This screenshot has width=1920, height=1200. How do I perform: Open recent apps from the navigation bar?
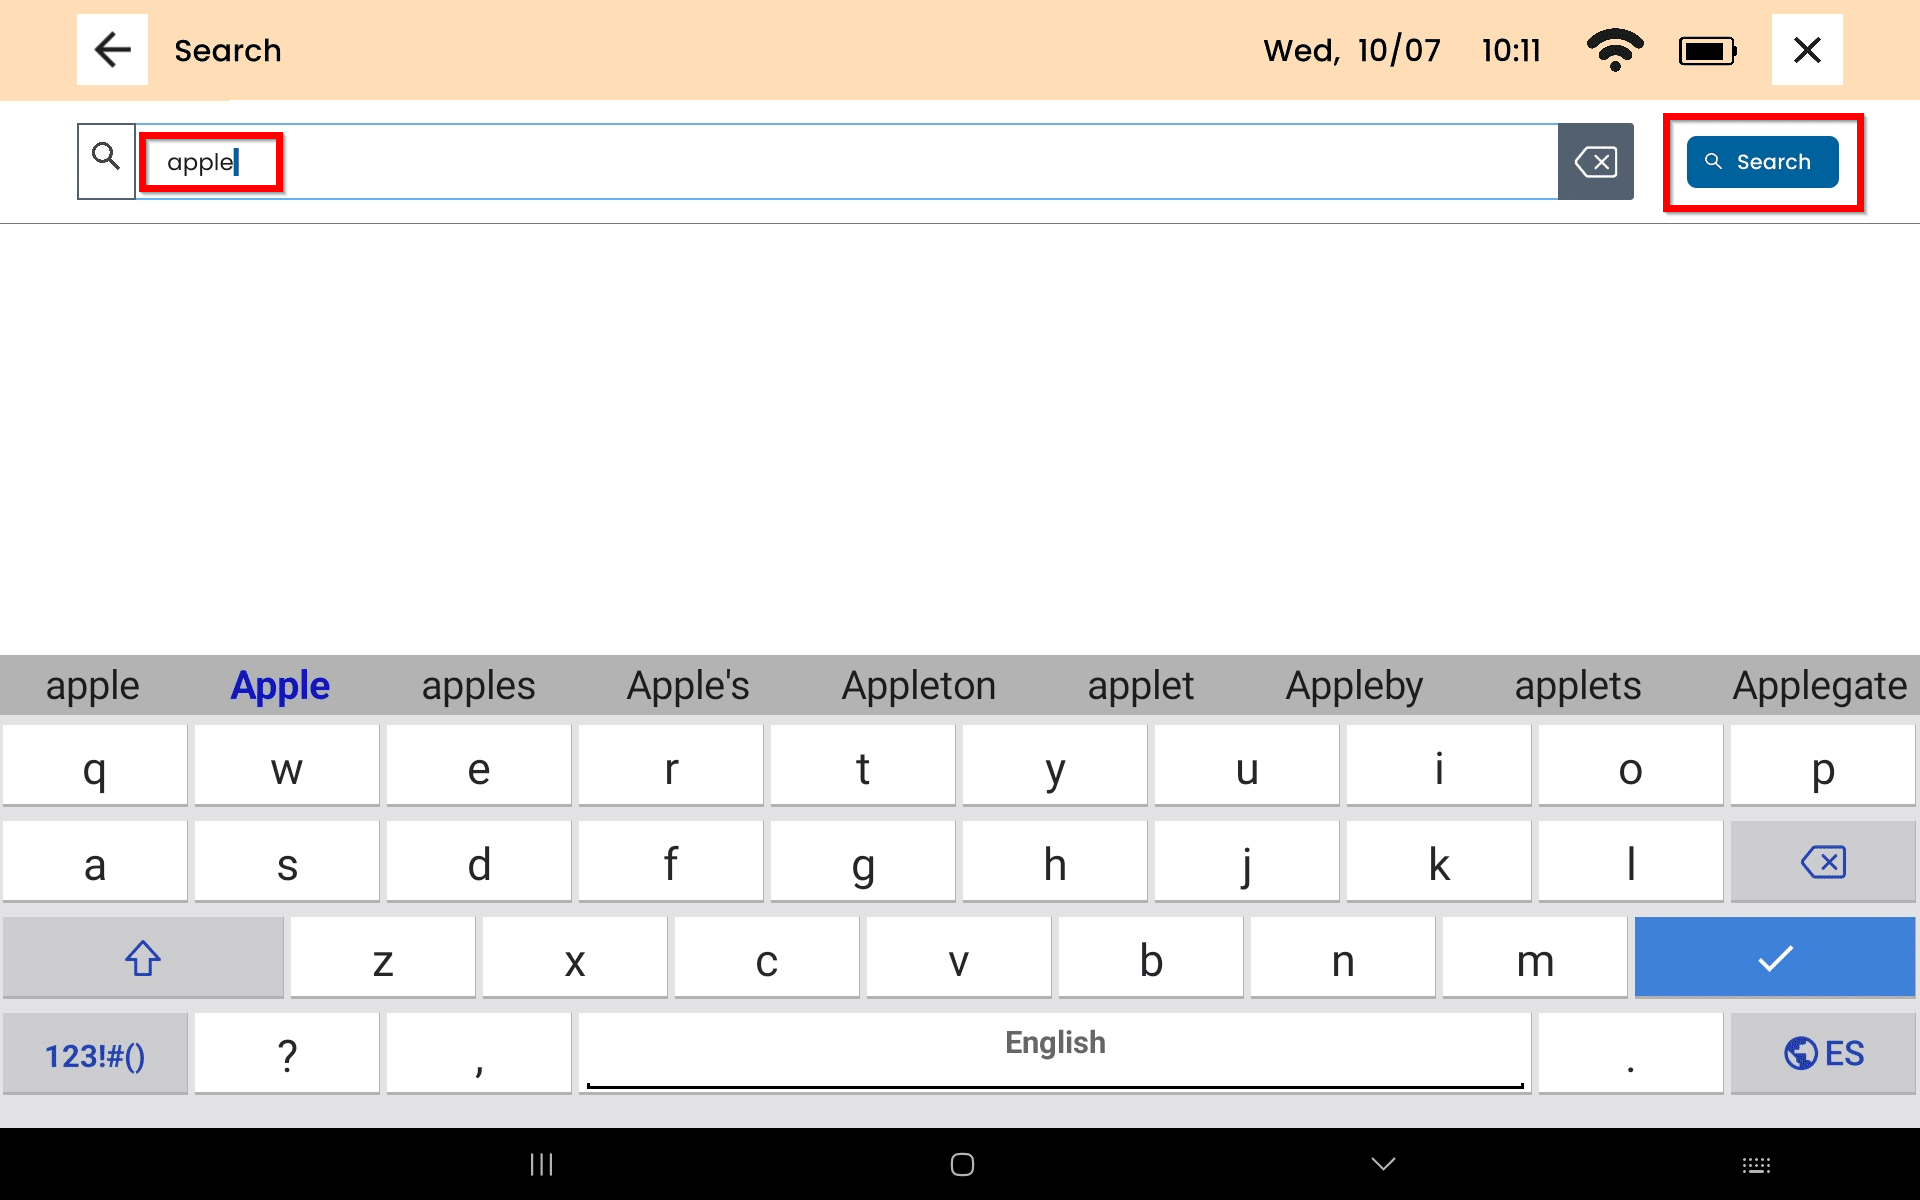point(541,1164)
